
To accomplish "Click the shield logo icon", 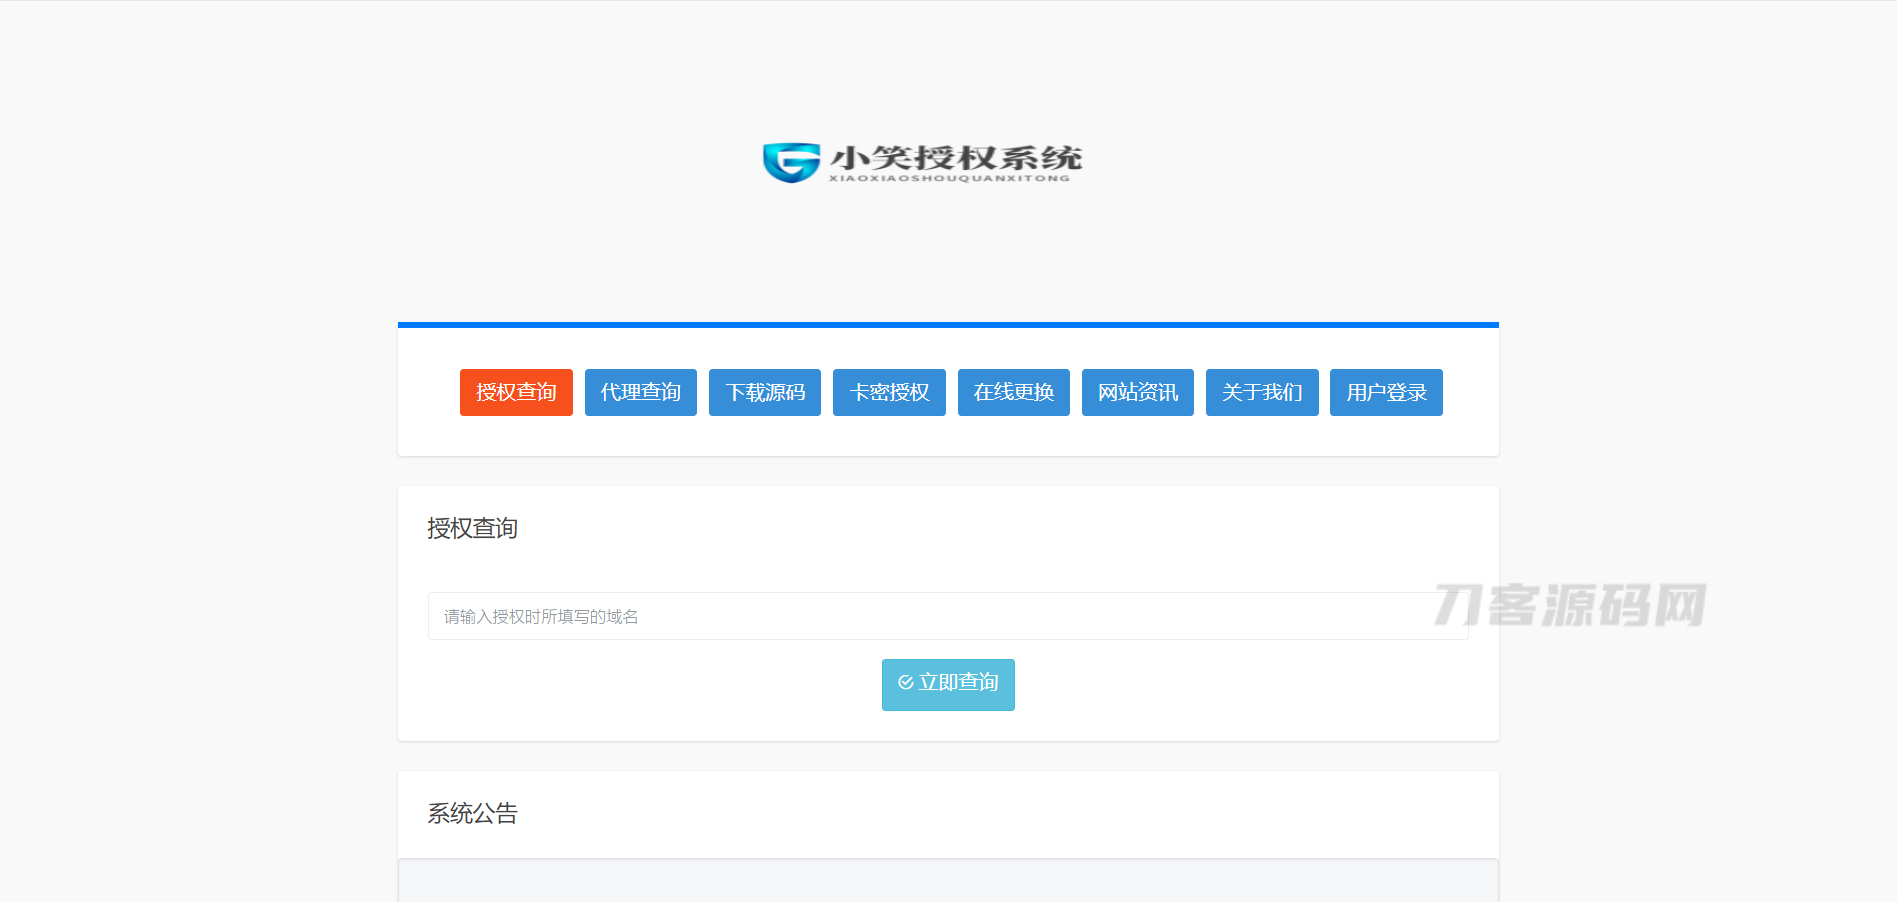I will tap(790, 162).
